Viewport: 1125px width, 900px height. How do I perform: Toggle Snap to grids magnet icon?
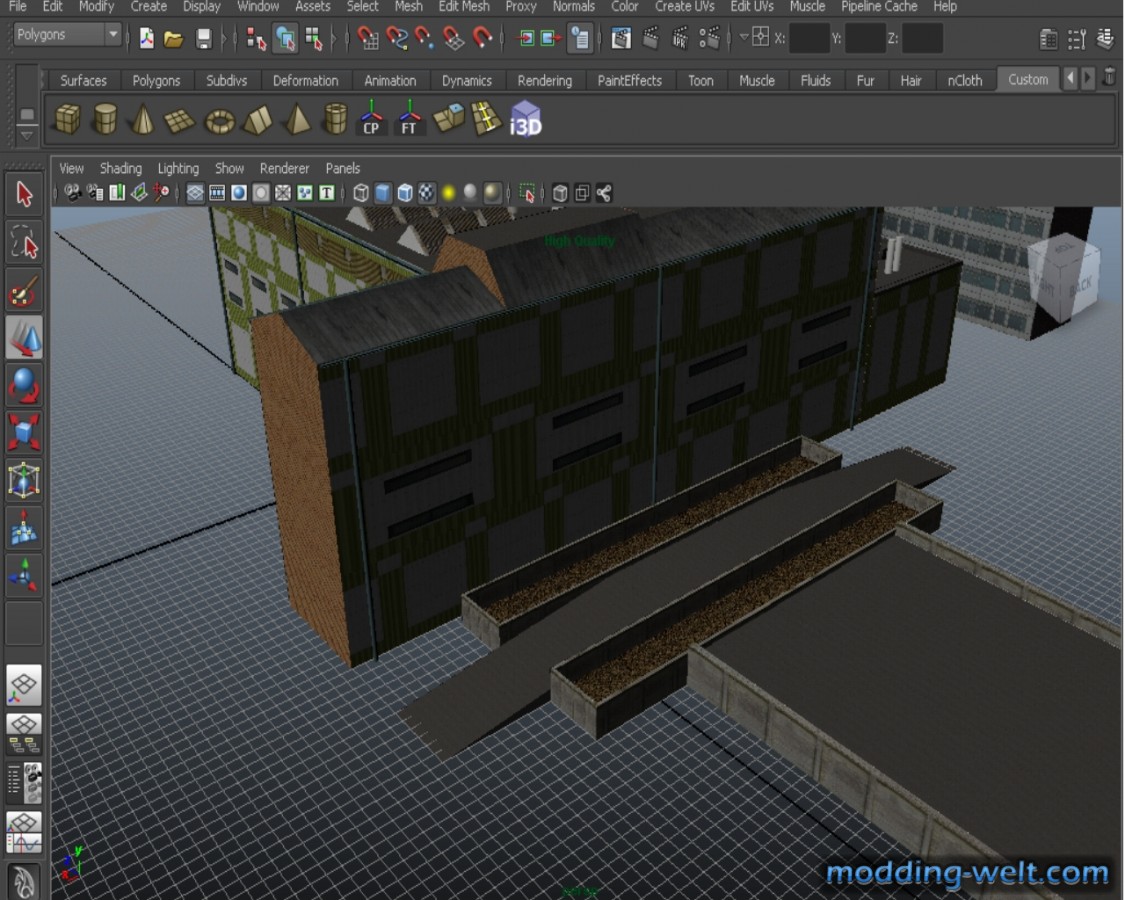pyautogui.click(x=368, y=38)
